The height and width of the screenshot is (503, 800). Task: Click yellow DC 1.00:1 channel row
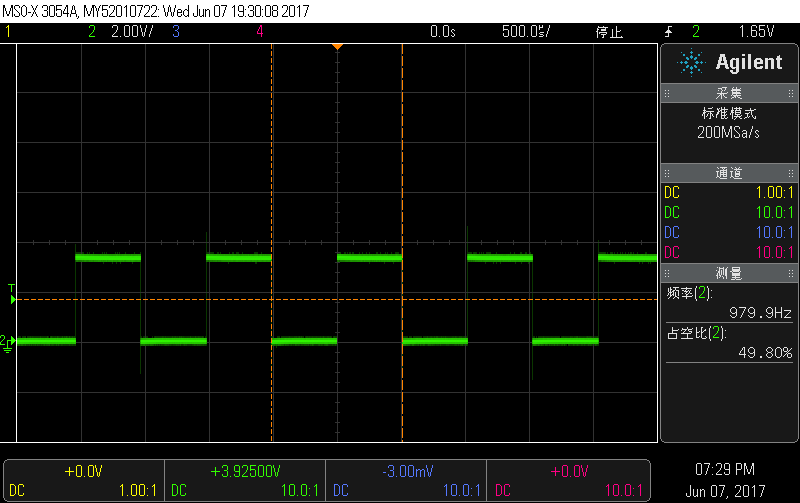pos(729,193)
